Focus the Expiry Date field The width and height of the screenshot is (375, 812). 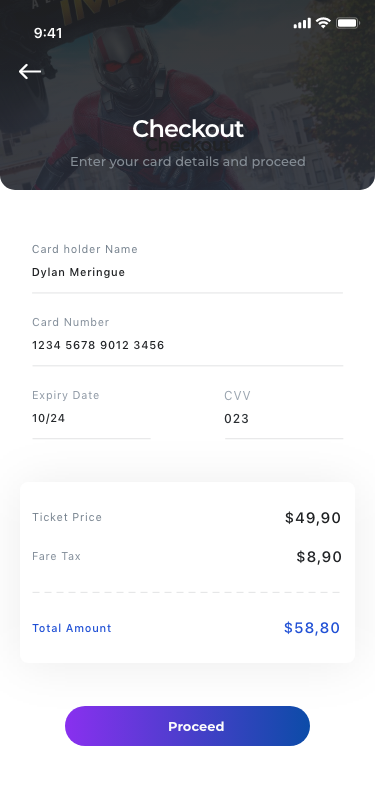[91, 413]
